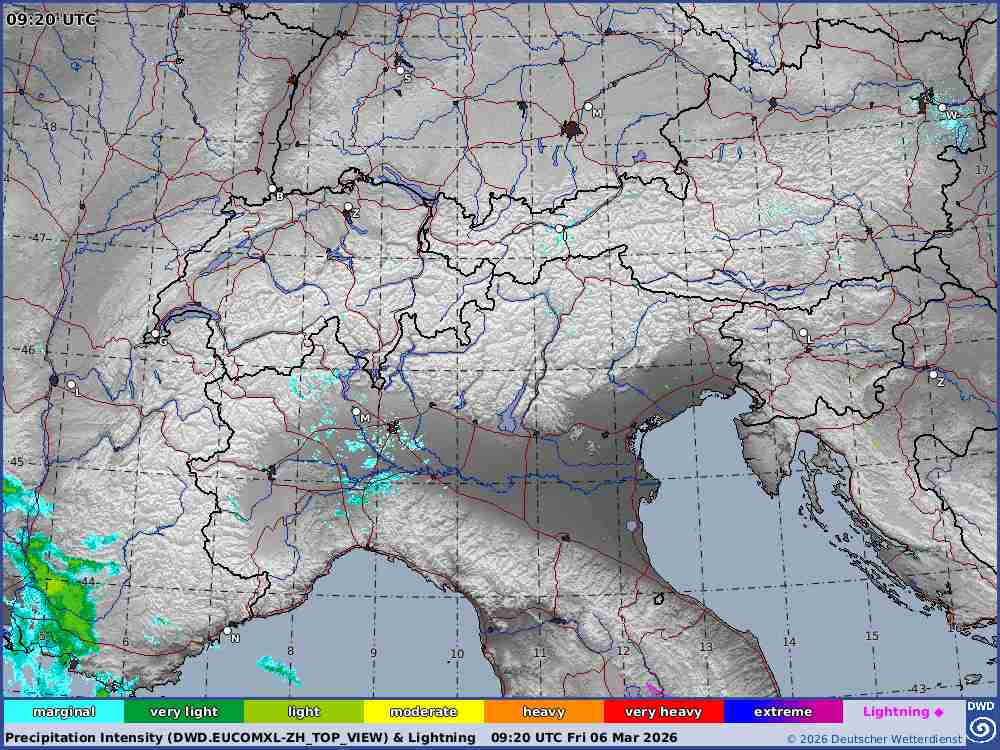The width and height of the screenshot is (1000, 750).
Task: Click the Vienna marker labeled W
Action: coord(942,107)
